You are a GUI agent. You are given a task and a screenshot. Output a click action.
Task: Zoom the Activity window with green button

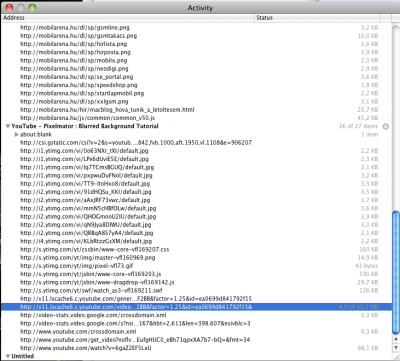(x=32, y=8)
